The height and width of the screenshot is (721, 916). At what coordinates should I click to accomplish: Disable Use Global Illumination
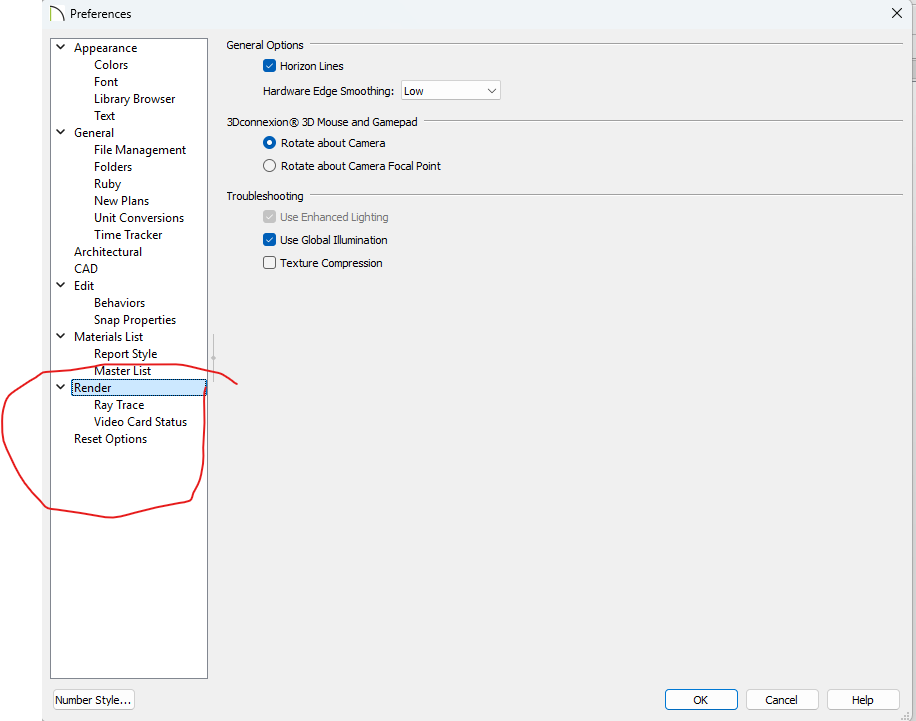[x=269, y=240]
